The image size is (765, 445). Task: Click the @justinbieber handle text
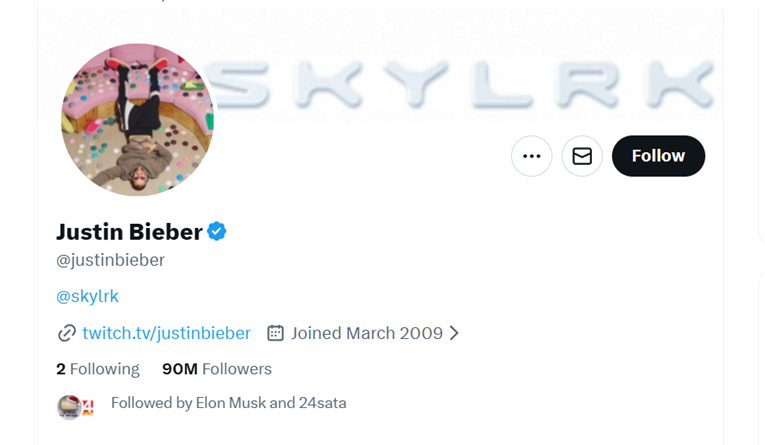point(110,260)
